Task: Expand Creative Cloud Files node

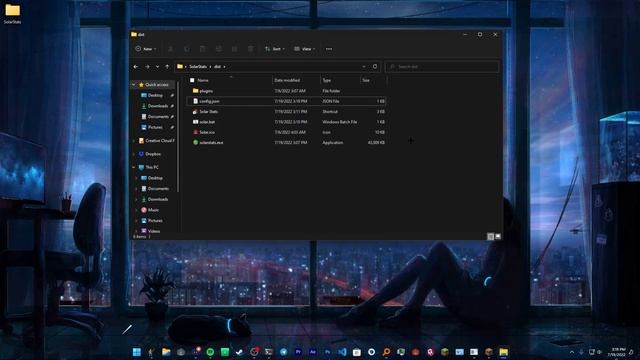Action: coord(134,141)
